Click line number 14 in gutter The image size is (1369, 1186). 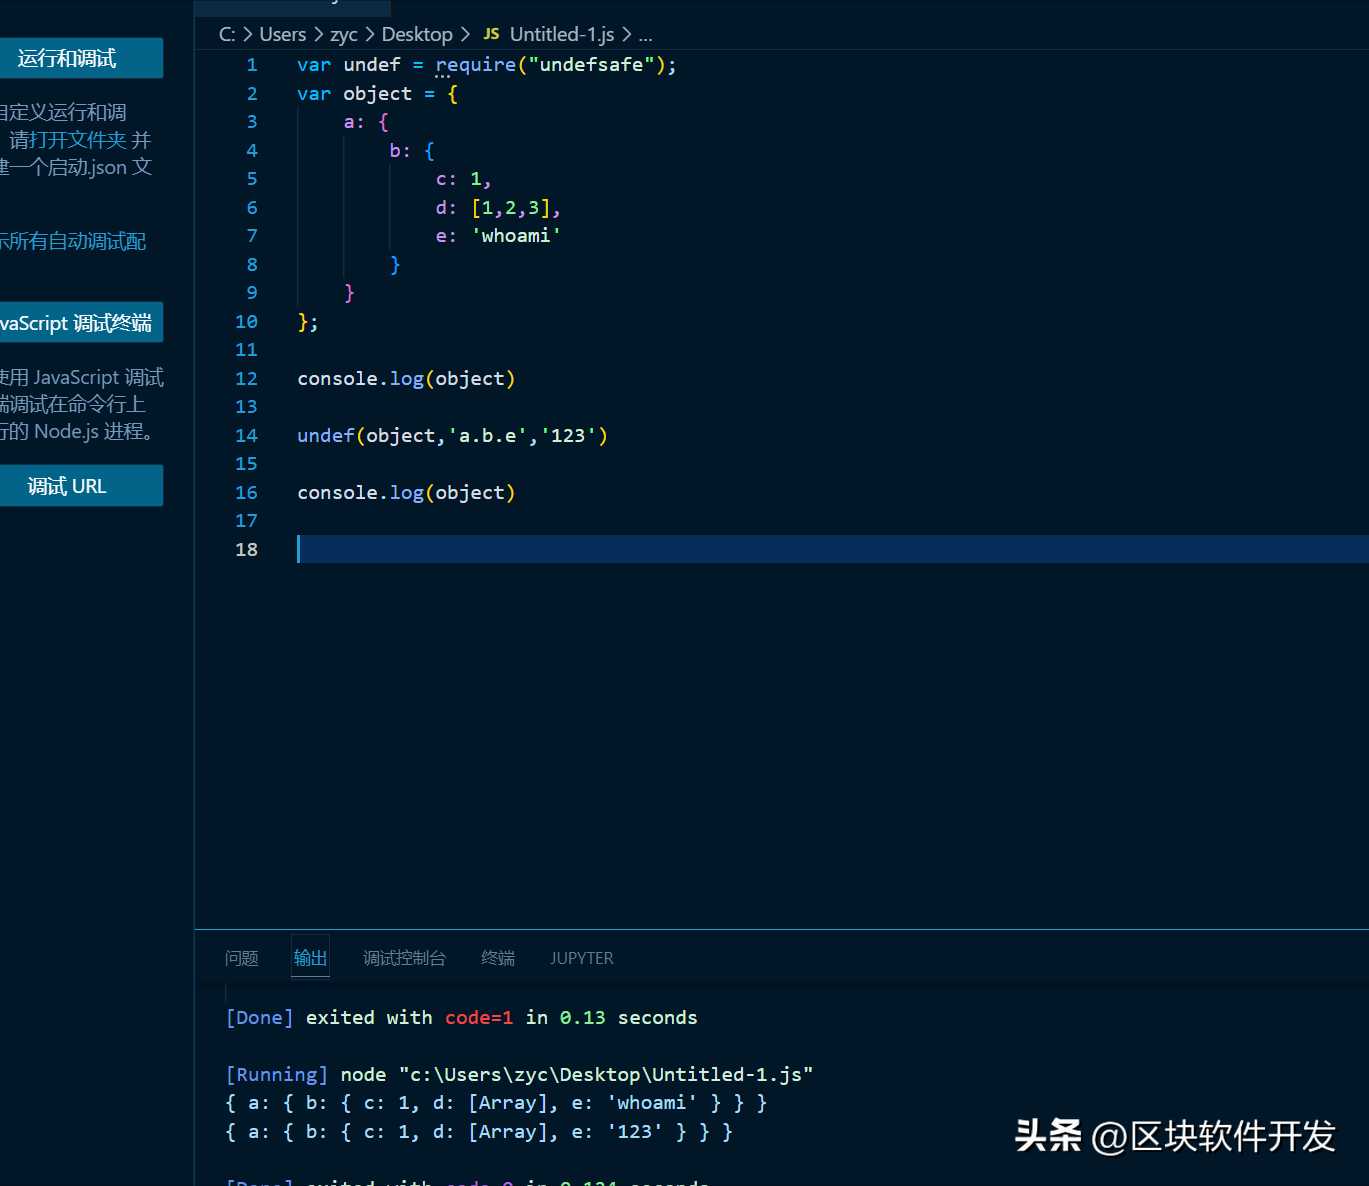coord(246,436)
